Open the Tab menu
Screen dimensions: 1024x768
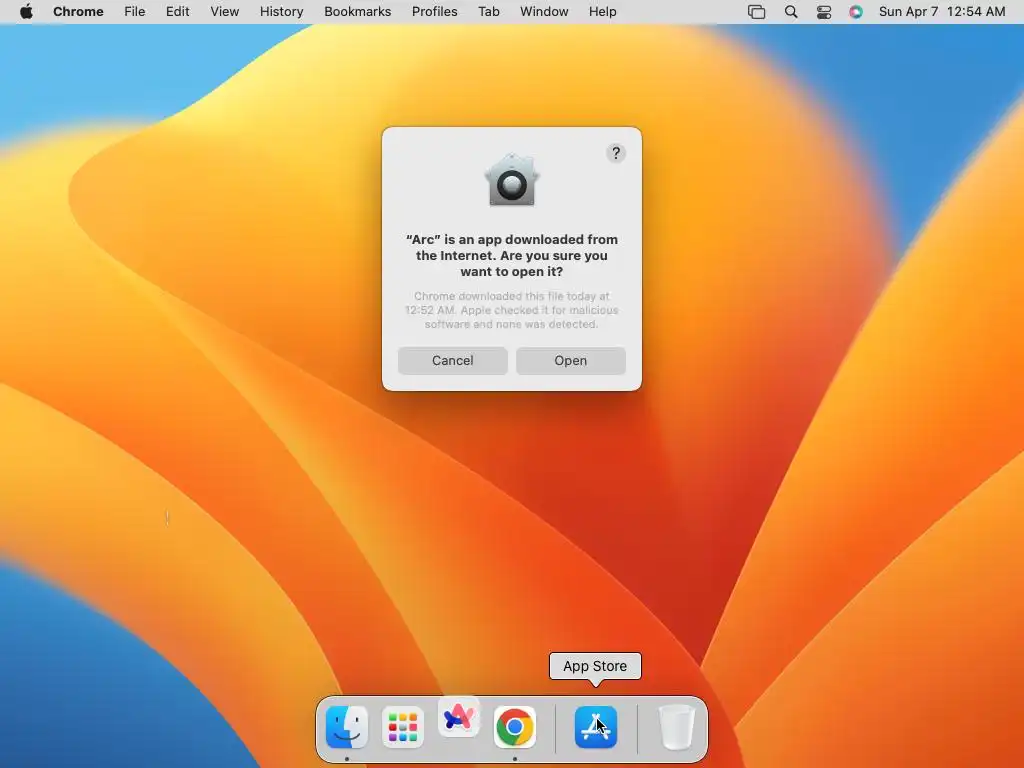(x=488, y=12)
